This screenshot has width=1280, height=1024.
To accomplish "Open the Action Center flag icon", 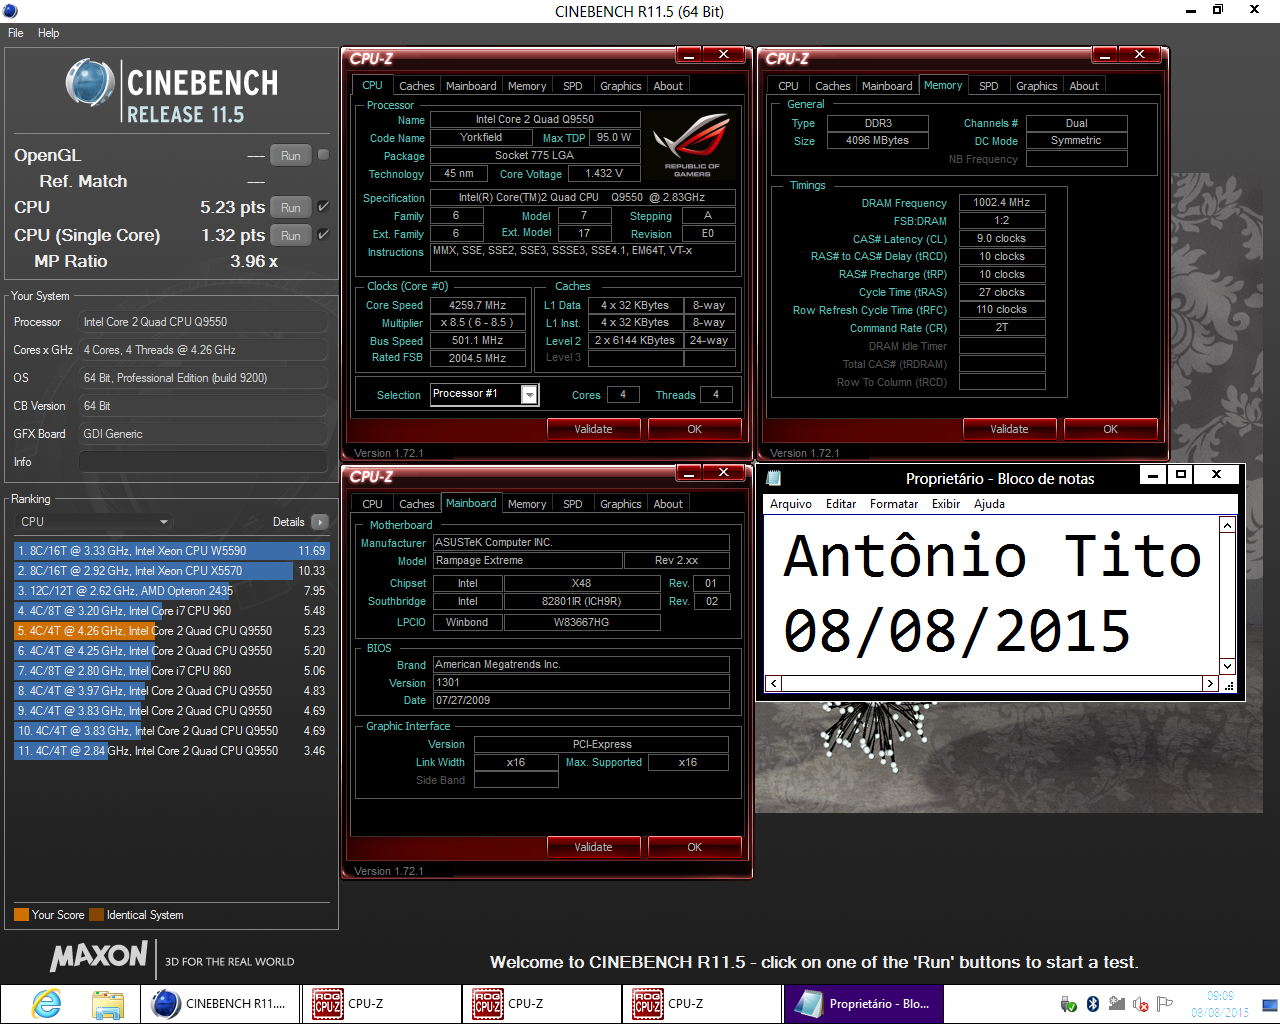I will [1165, 1004].
